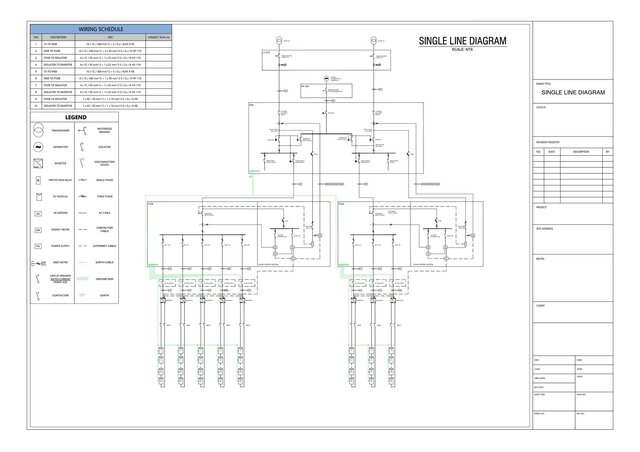Viewport: 640px width, 452px height.
Task: Select the Grid Meter legend symbol
Action: (39, 263)
